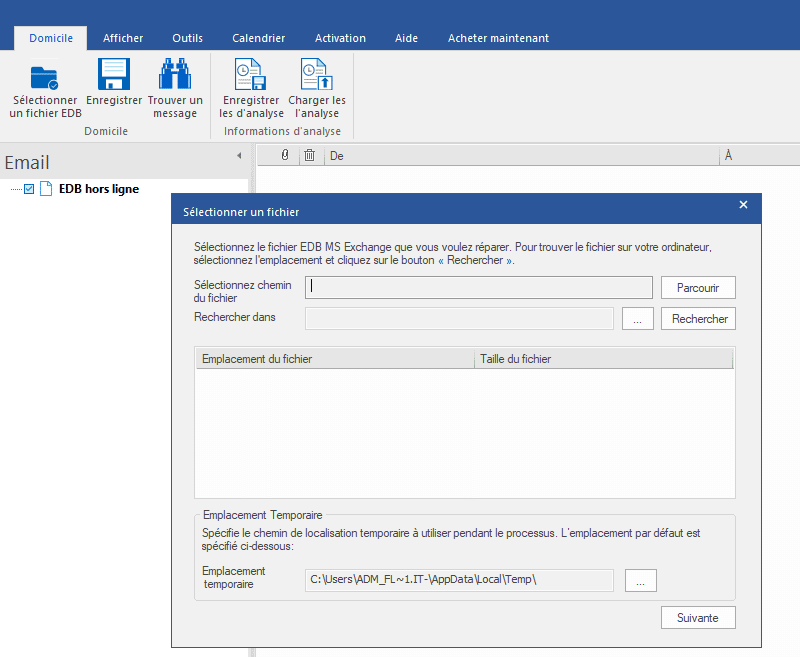Click the Sélectionner un fichier EDB icon
Image resolution: width=800 pixels, height=657 pixels.
[x=44, y=77]
